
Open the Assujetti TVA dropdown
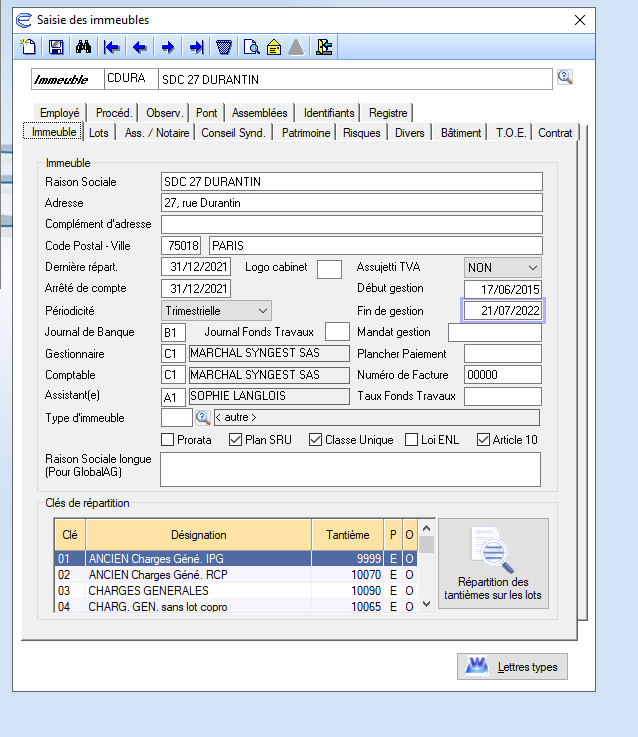[503, 267]
